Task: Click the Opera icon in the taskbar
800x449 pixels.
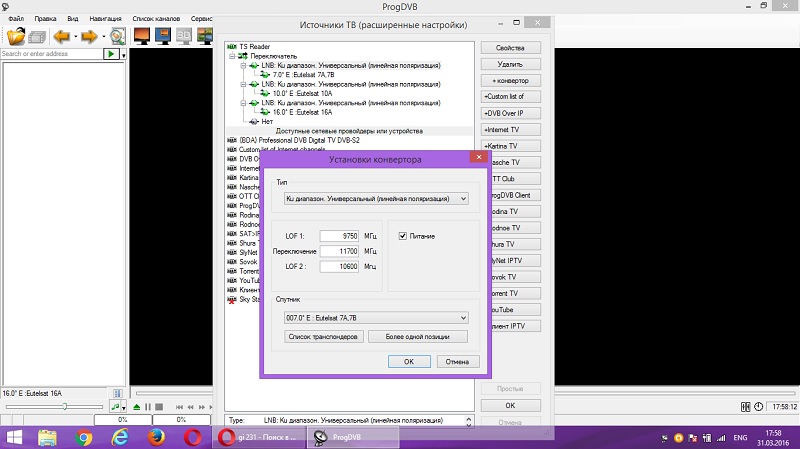Action: [x=194, y=437]
